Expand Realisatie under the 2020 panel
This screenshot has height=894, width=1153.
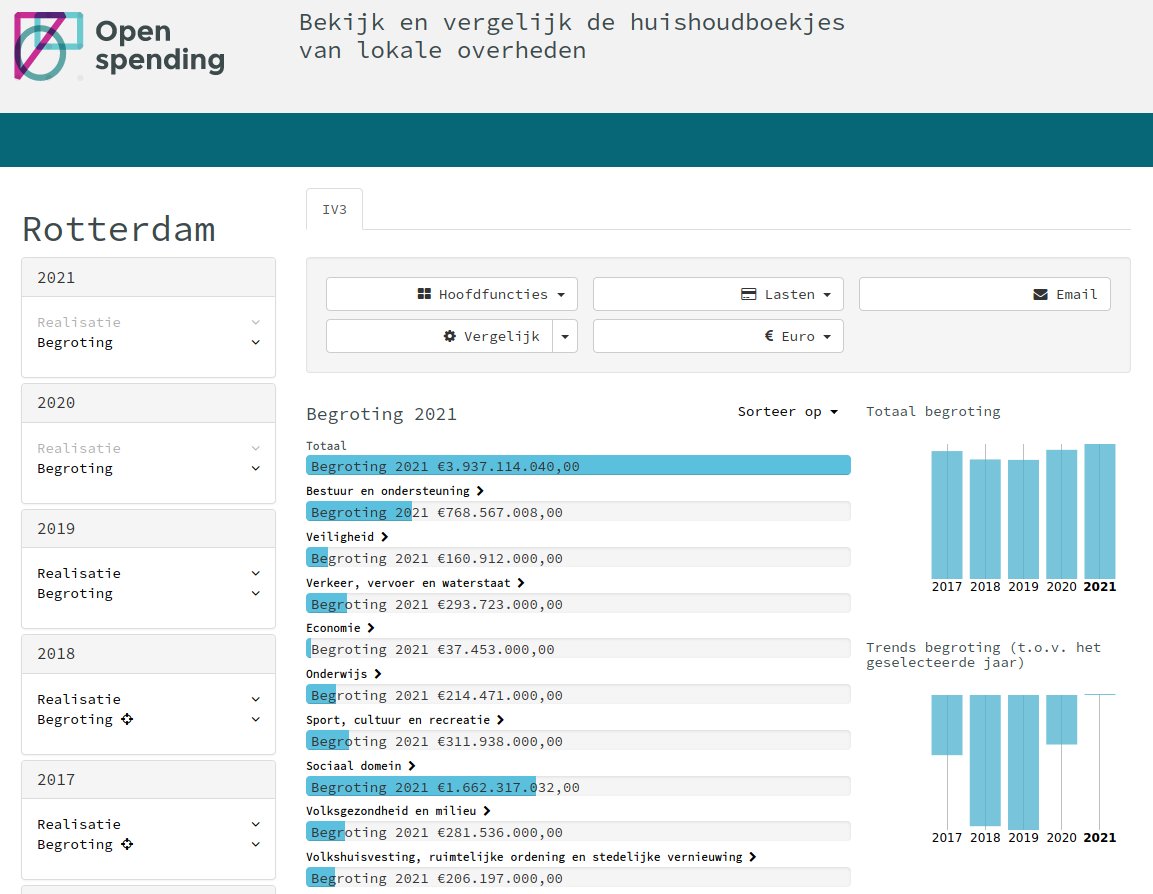148,448
